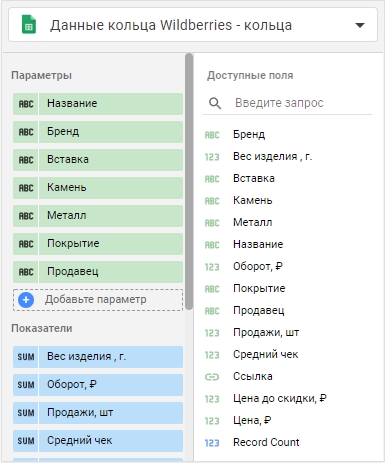The image size is (385, 463).
Task: Click the Google Sheets data source icon
Action: pyautogui.click(x=29, y=25)
